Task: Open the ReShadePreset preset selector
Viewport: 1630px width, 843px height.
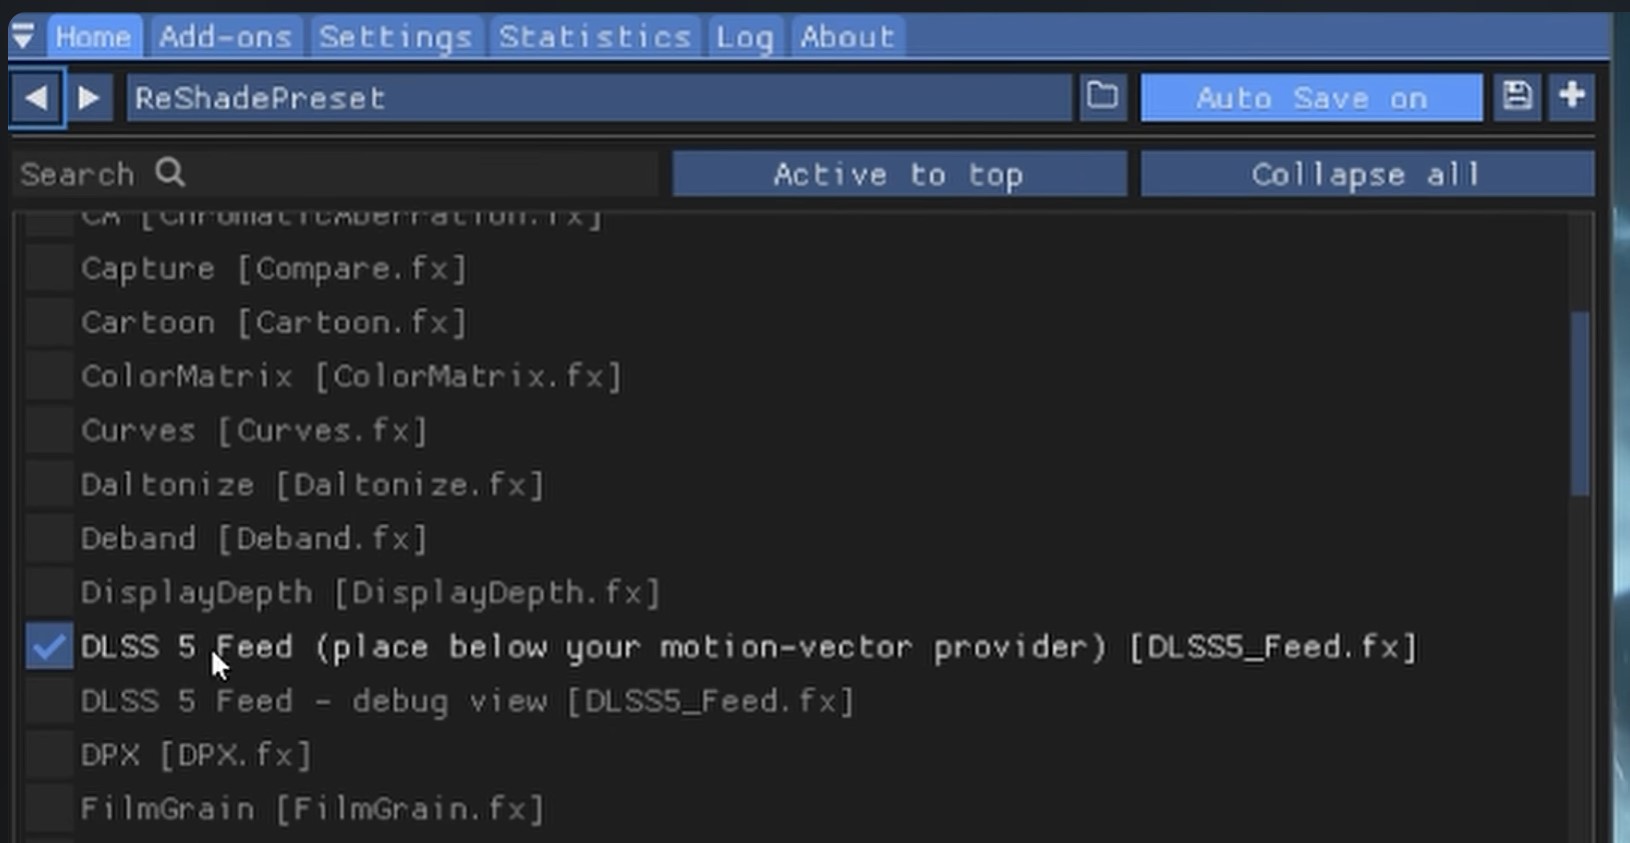Action: pyautogui.click(x=599, y=98)
